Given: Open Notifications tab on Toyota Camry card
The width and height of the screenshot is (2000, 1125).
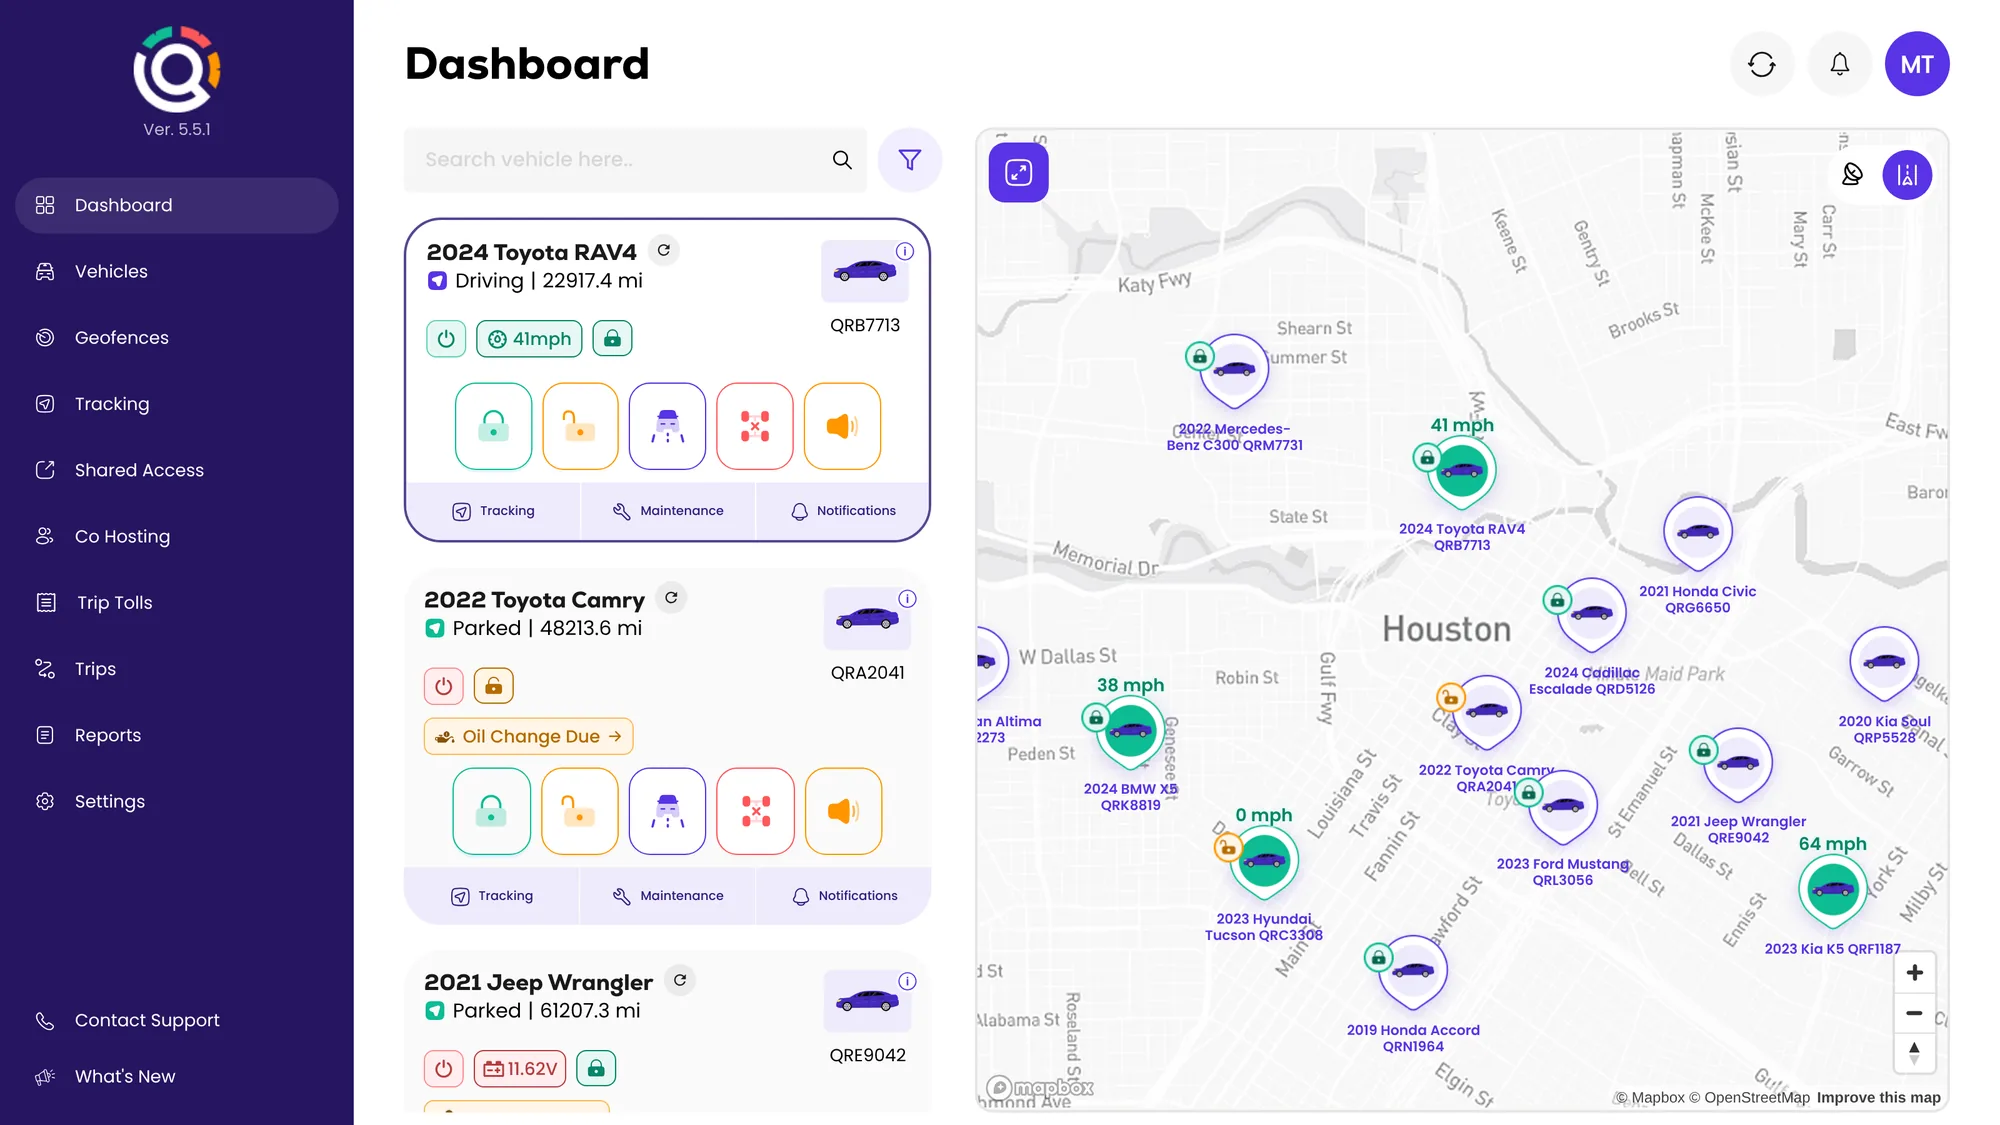Looking at the screenshot, I should click(x=844, y=896).
